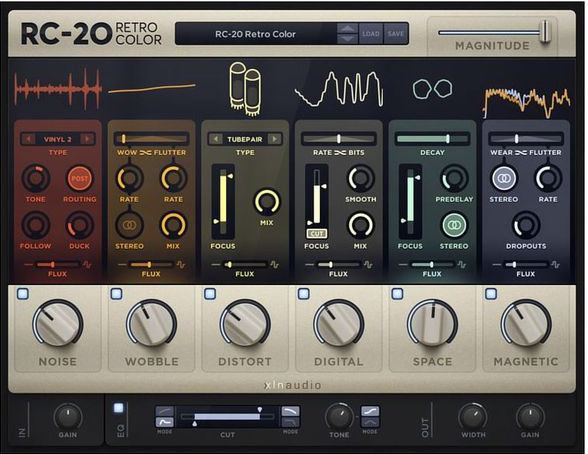Click the large DISTORT amount knob

245,323
